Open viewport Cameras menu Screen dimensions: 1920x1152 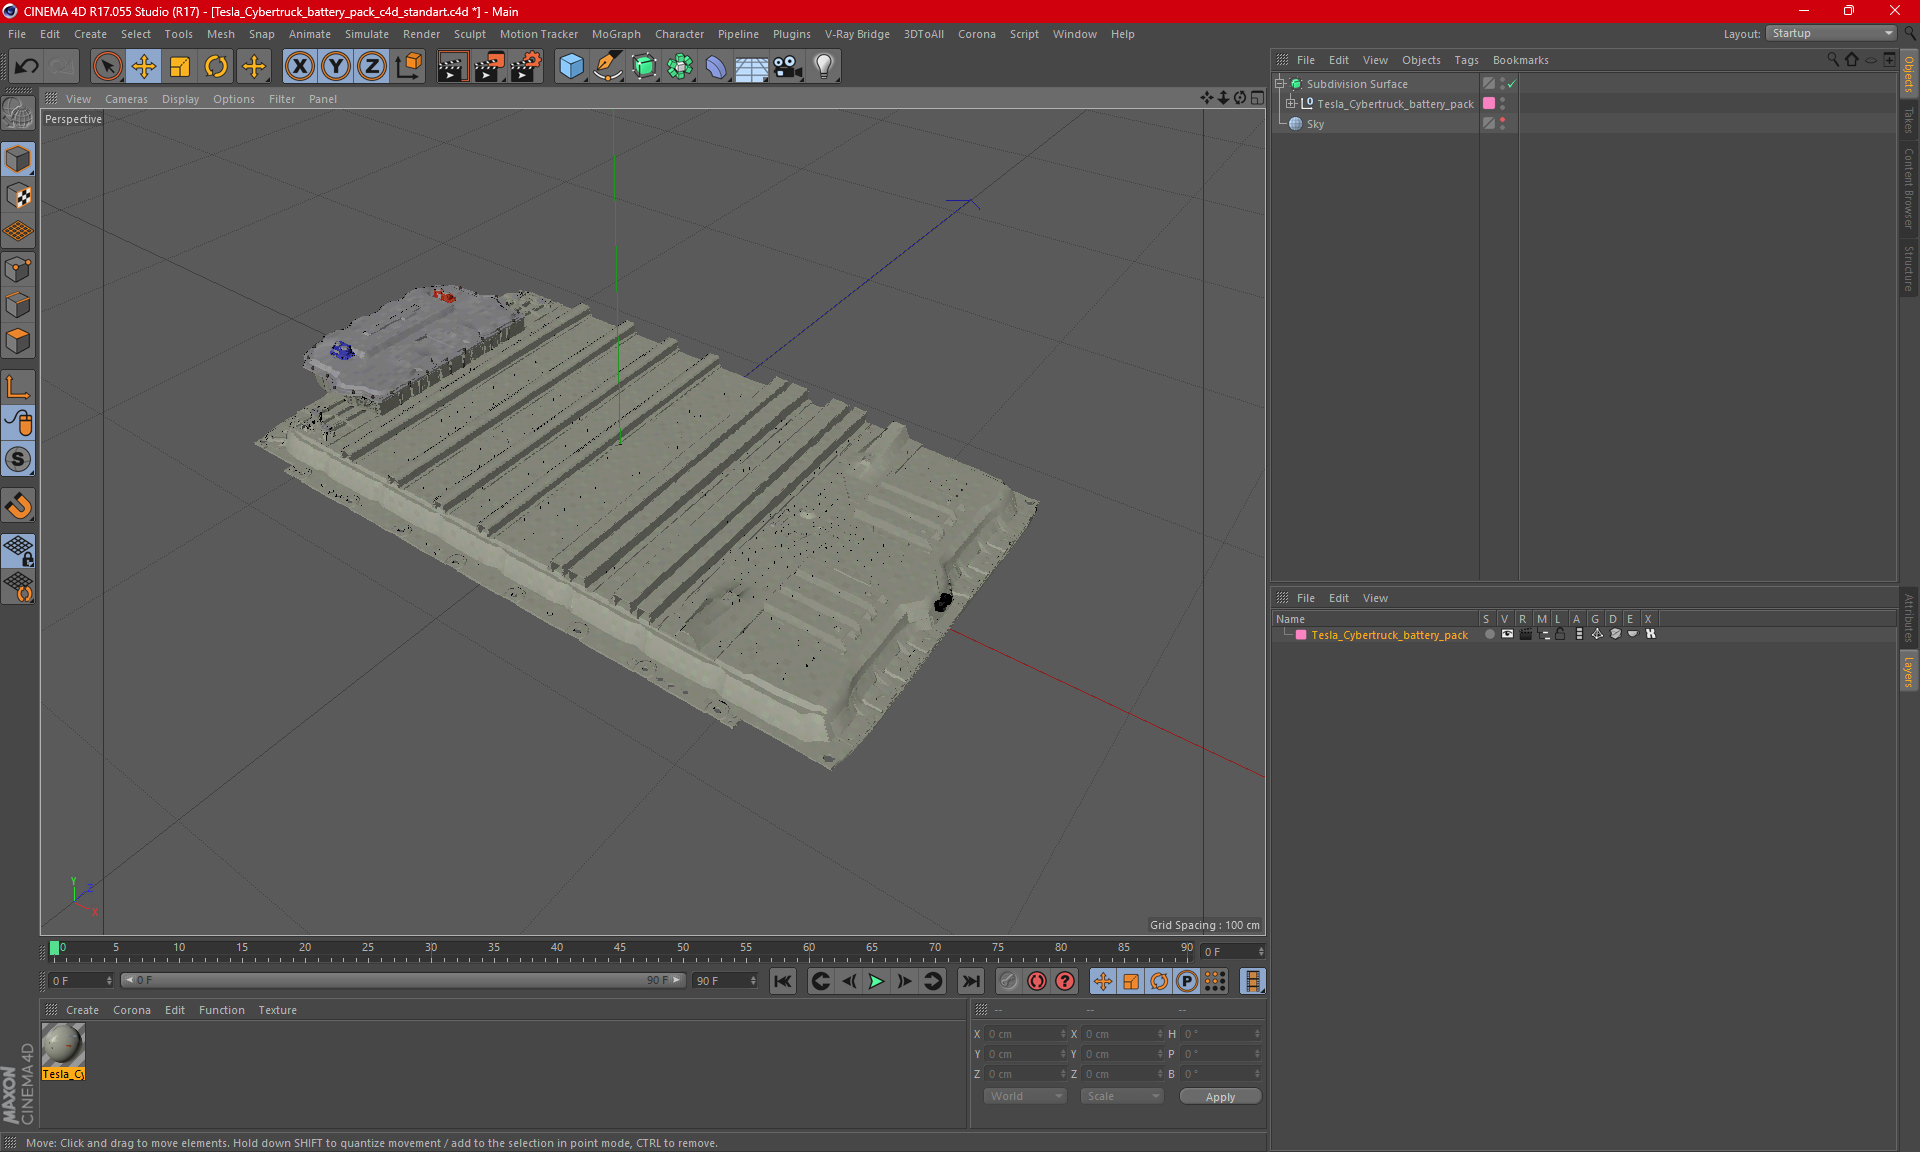click(126, 99)
